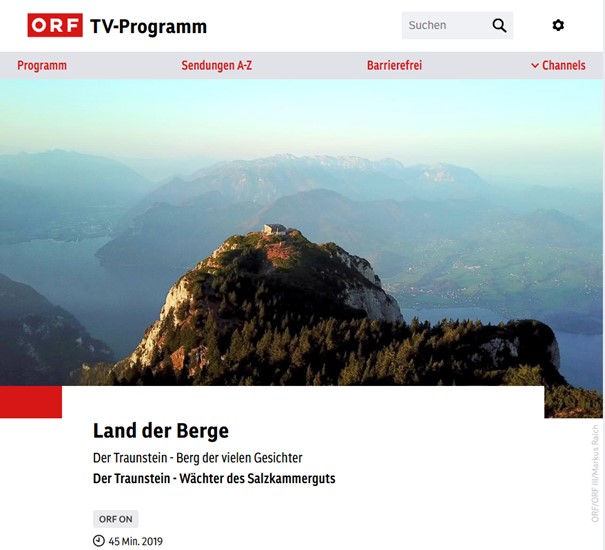Screen dimensions: 605x550
Task: Click the clock icon beside 45 Min.
Action: tap(99, 541)
